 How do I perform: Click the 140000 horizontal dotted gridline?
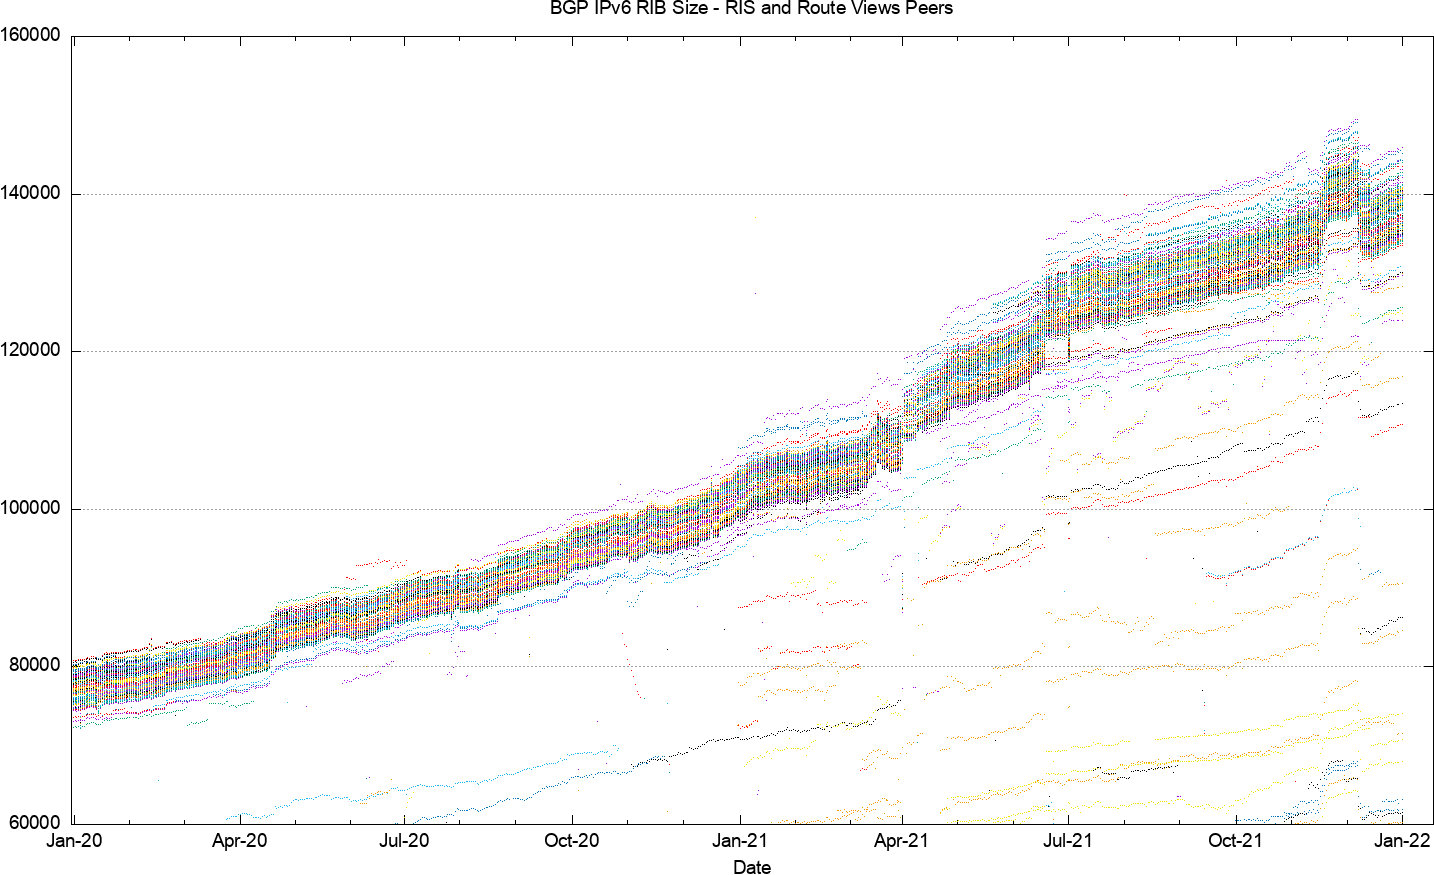pos(752,194)
